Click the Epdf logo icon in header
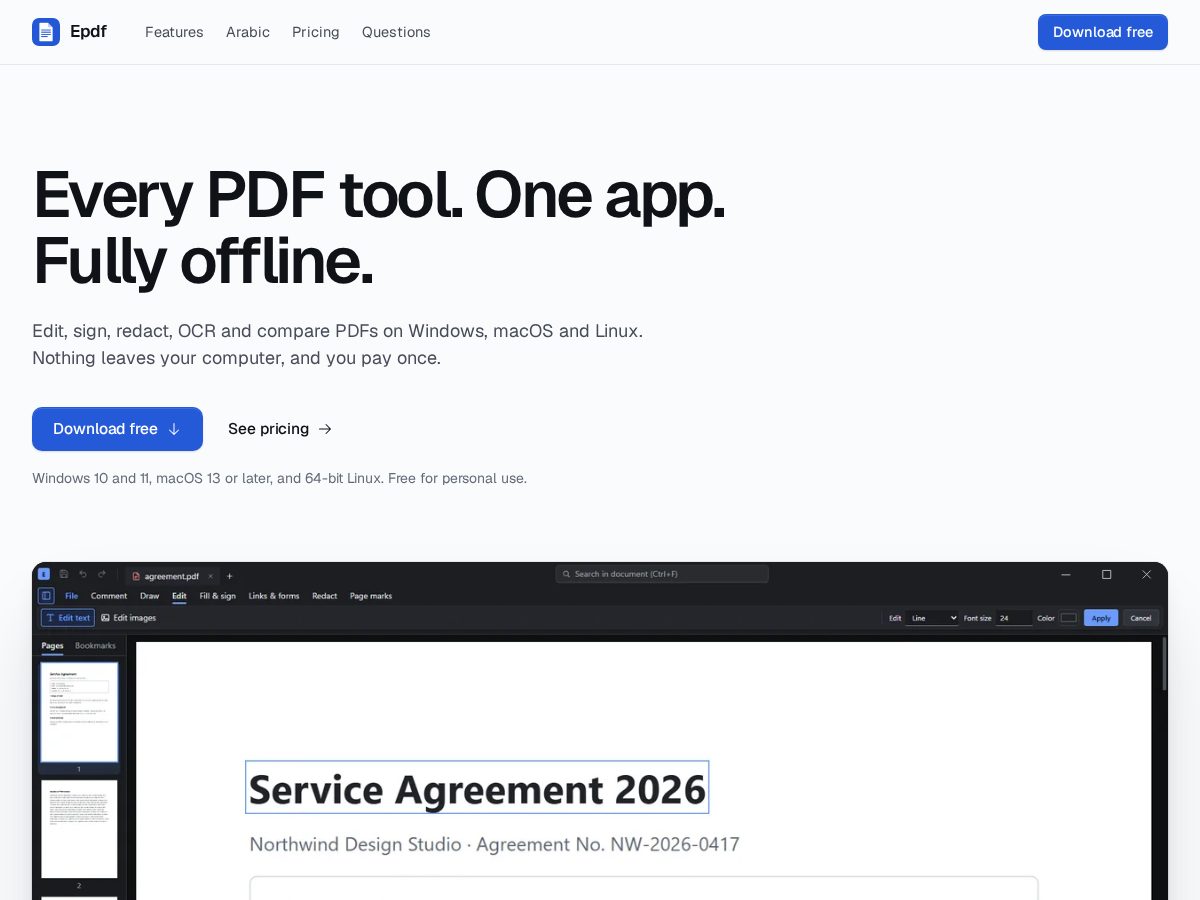Screen dimensions: 1200x900 [x=46, y=32]
